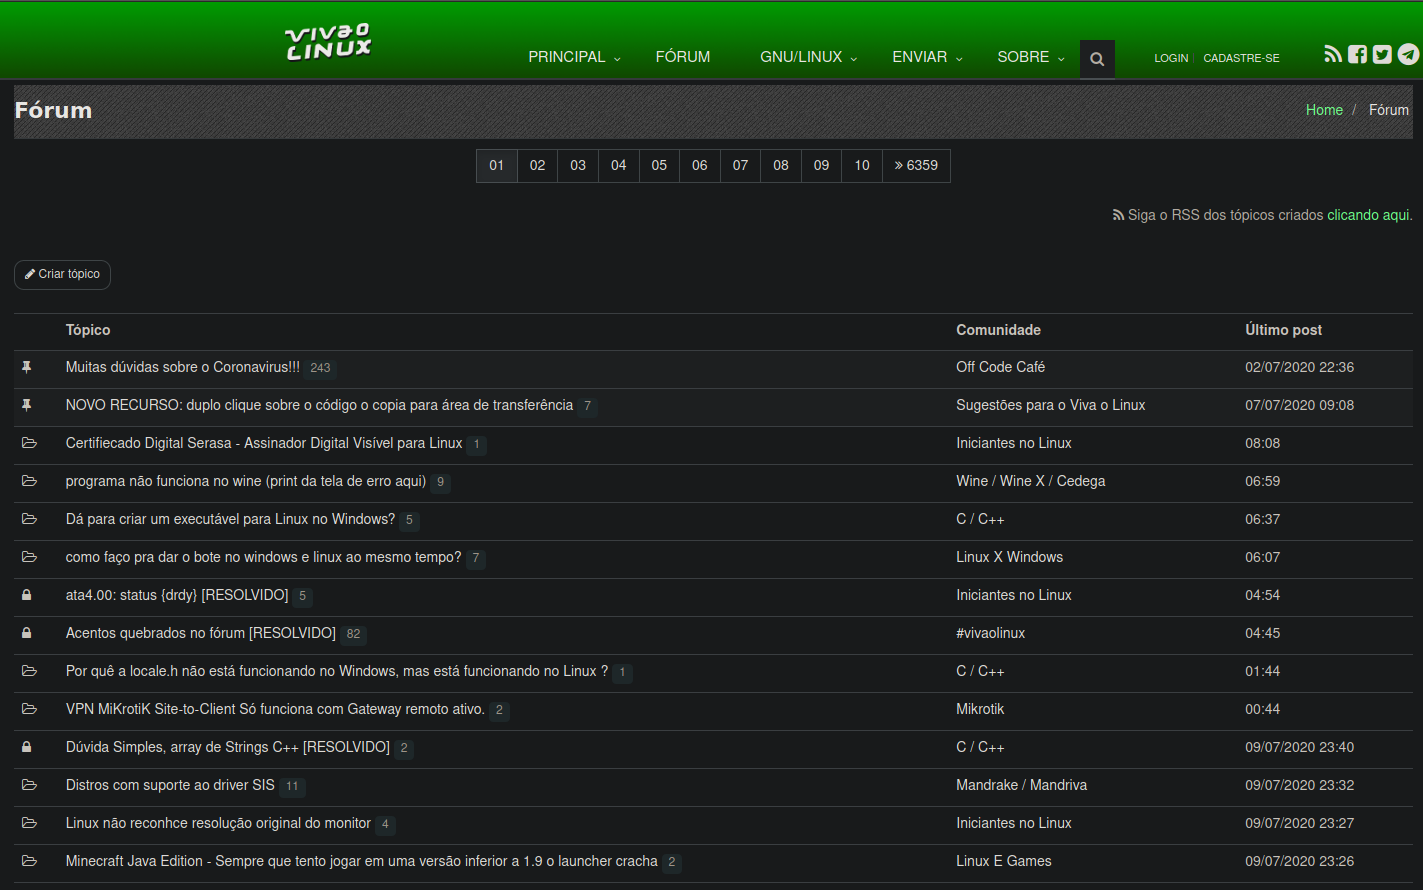Open the search magnifier icon
This screenshot has height=890, width=1423.
pos(1097,59)
